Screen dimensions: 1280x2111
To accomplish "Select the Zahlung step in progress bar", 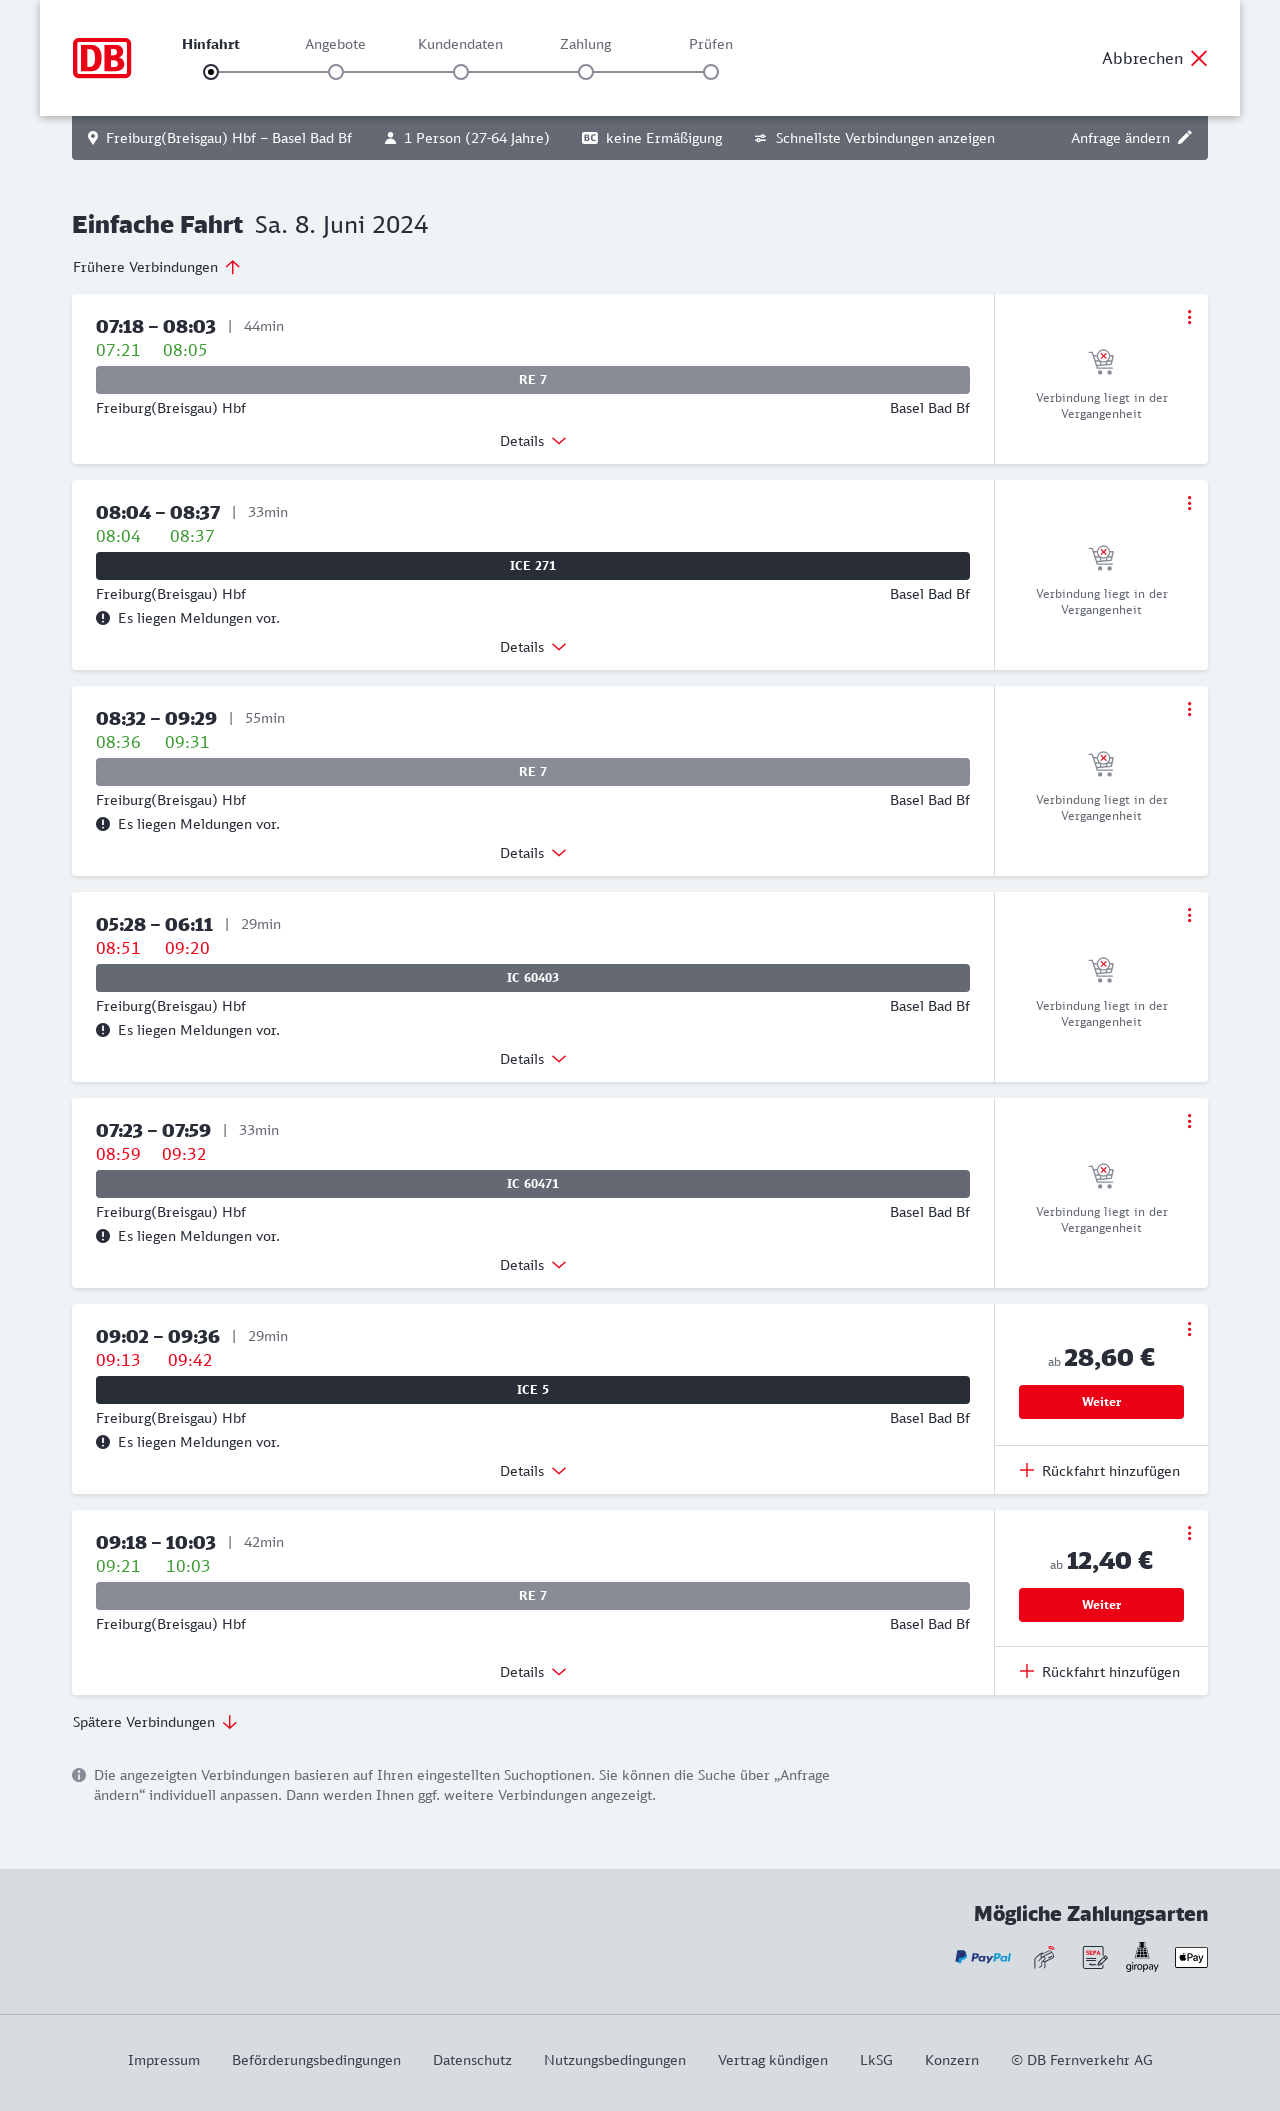I will click(586, 71).
